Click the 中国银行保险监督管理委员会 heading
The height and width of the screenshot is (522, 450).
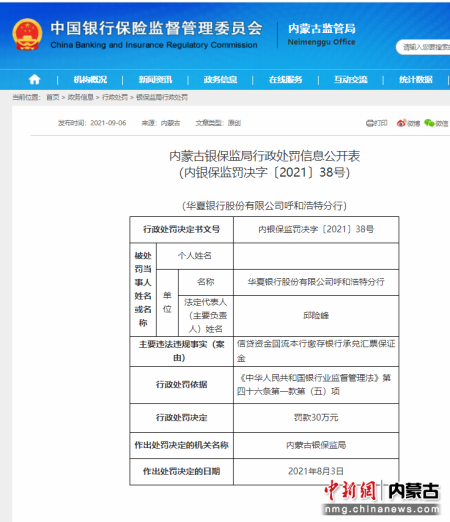156,28
